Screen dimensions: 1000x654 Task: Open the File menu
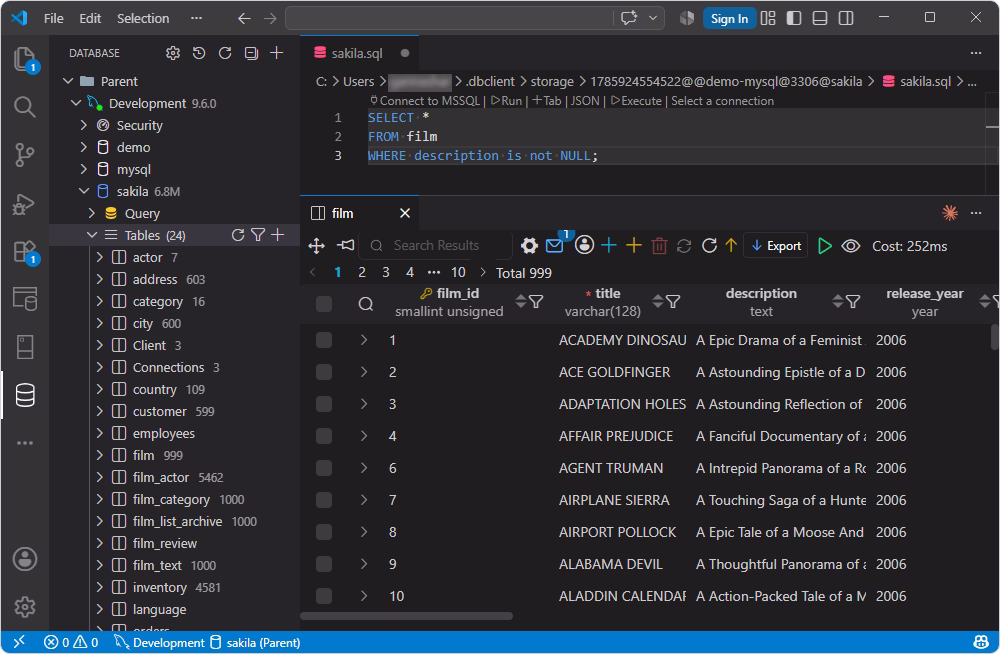tap(54, 19)
